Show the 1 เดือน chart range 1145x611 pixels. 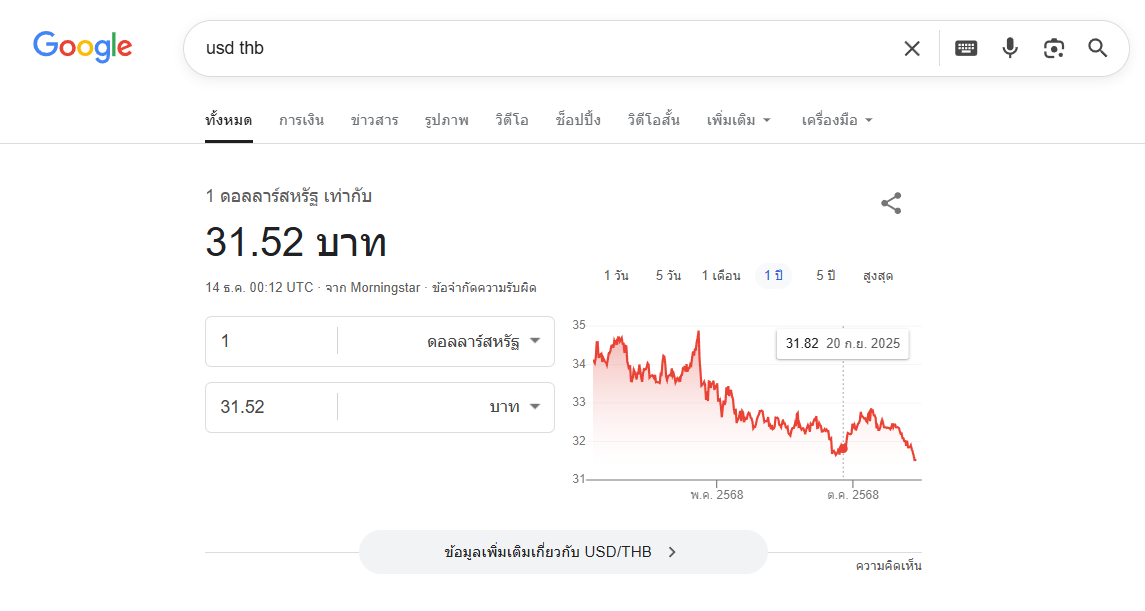(x=721, y=276)
